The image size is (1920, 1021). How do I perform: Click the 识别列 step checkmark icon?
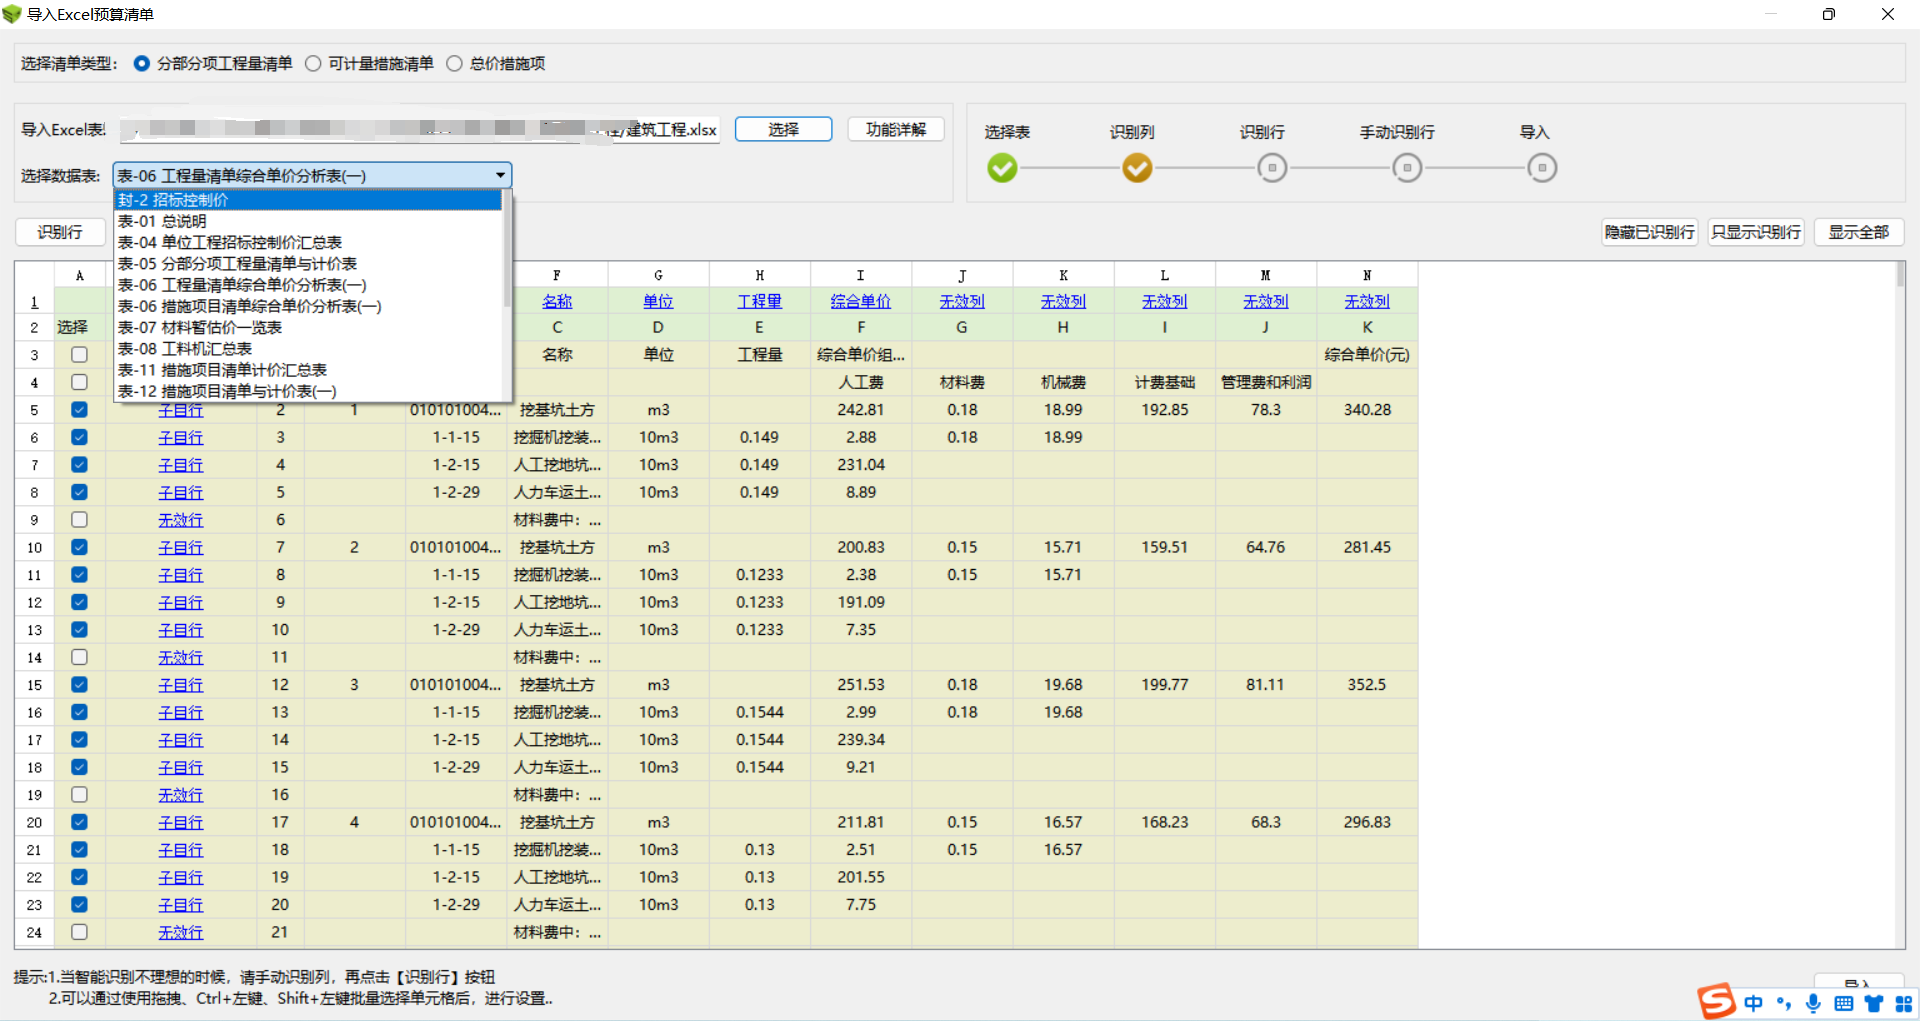pos(1137,168)
